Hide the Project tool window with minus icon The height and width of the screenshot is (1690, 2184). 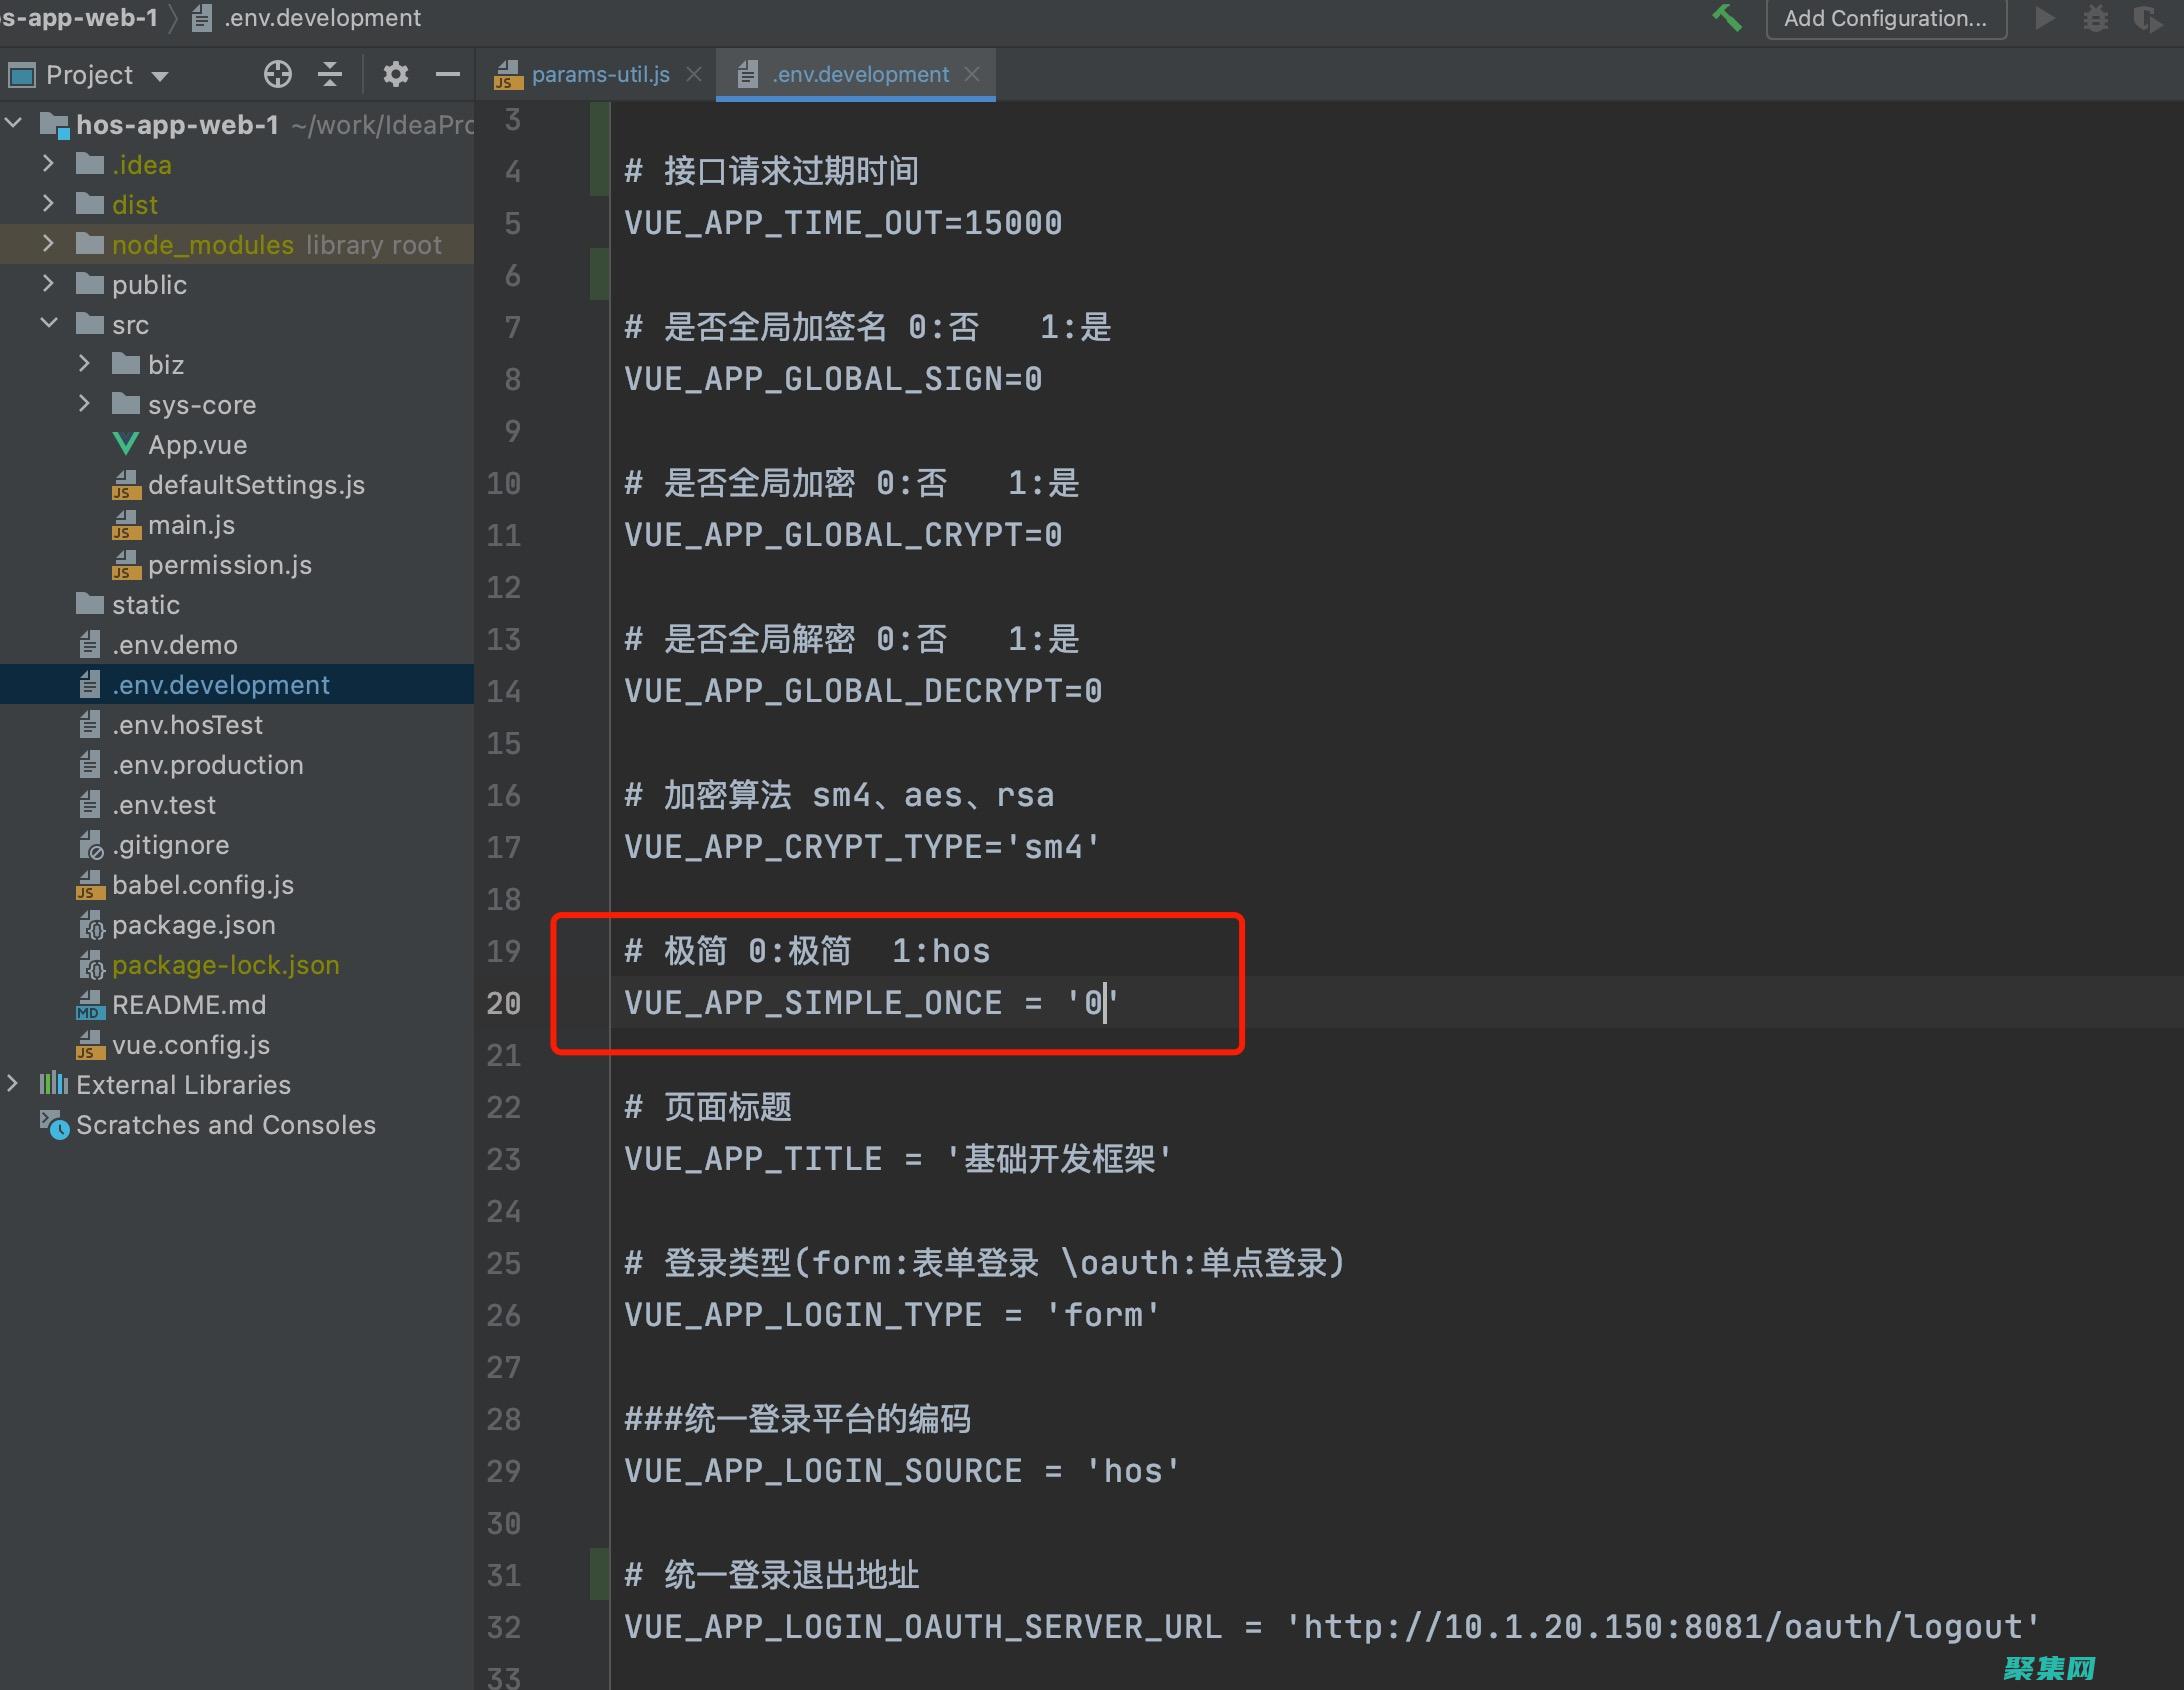(x=448, y=74)
